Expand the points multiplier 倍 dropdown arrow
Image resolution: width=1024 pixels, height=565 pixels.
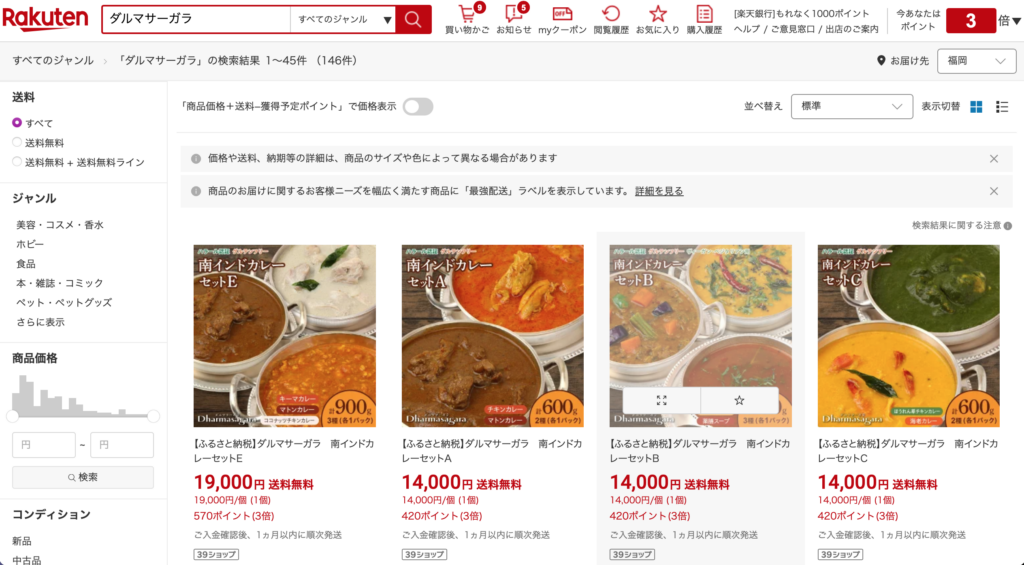click(1016, 22)
